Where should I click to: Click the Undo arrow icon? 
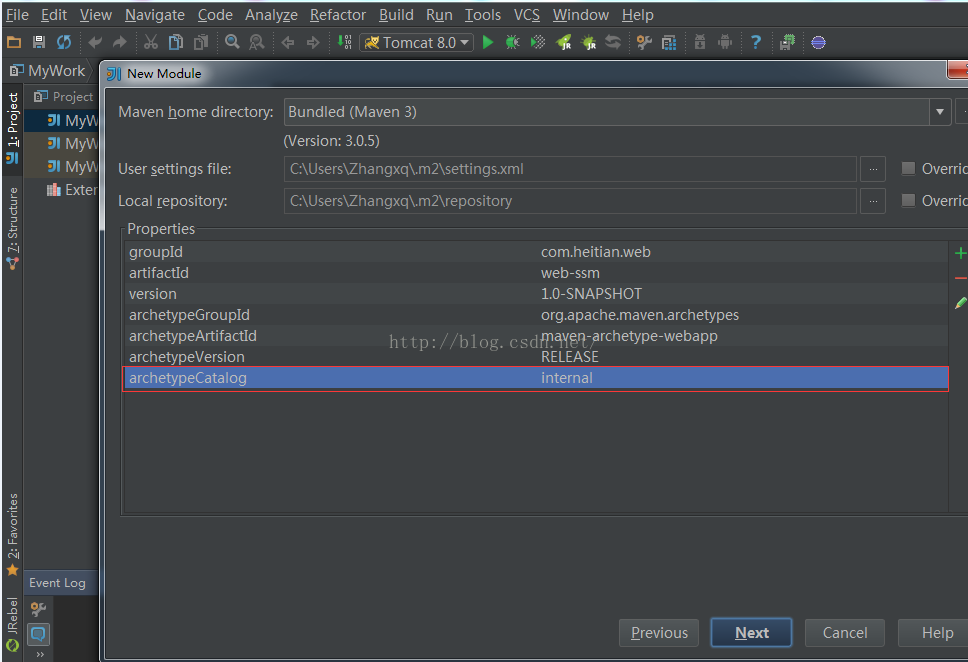click(95, 42)
